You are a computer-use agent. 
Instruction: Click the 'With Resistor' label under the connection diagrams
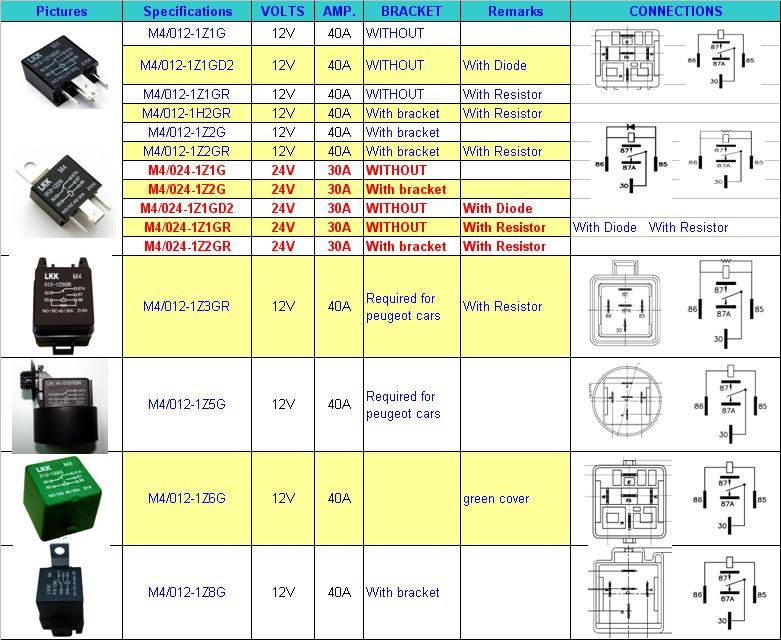tap(688, 227)
